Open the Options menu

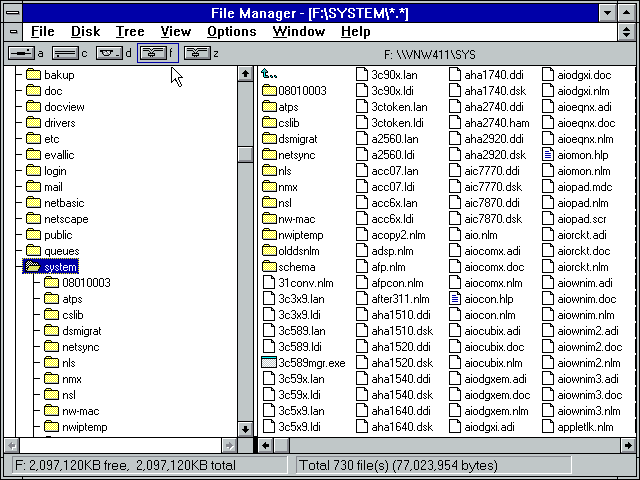pos(231,31)
